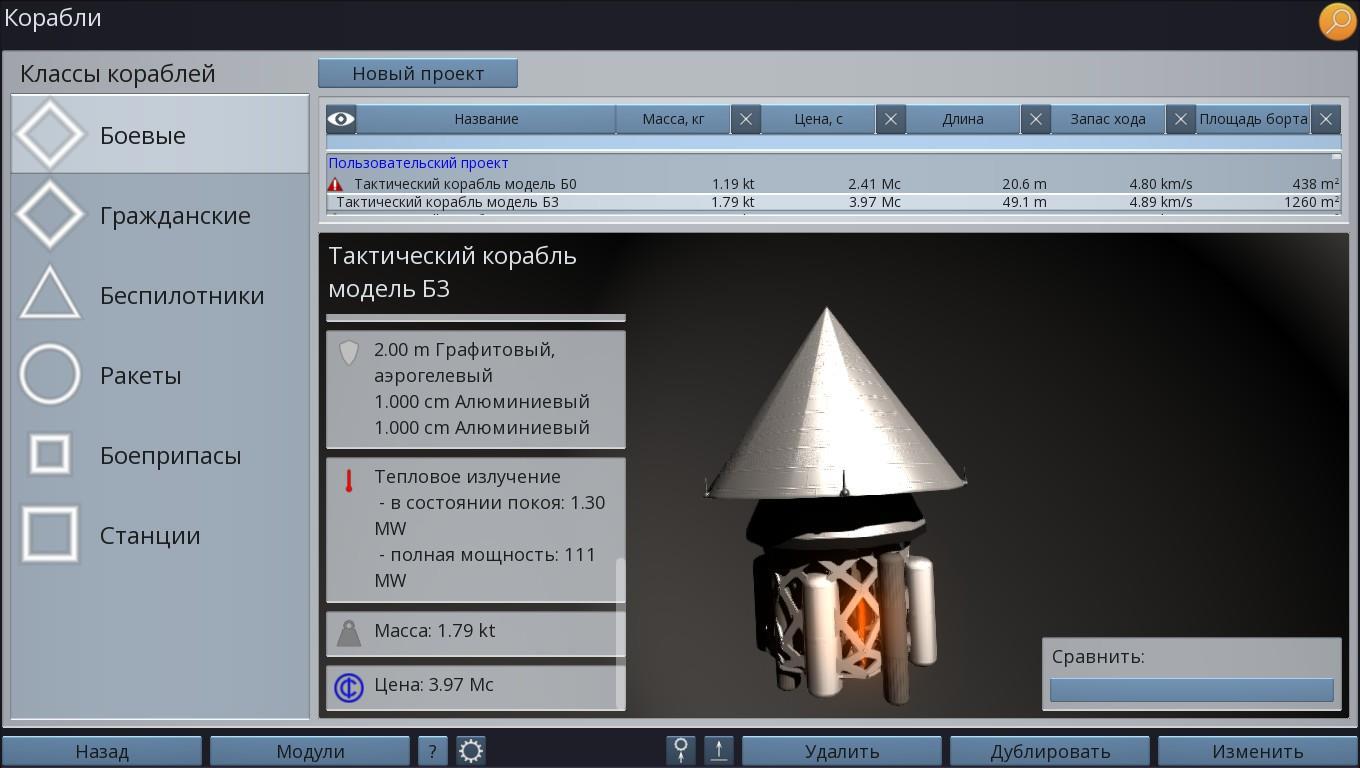Sort by Цена, с column header
The width and height of the screenshot is (1360, 768).
[x=819, y=119]
